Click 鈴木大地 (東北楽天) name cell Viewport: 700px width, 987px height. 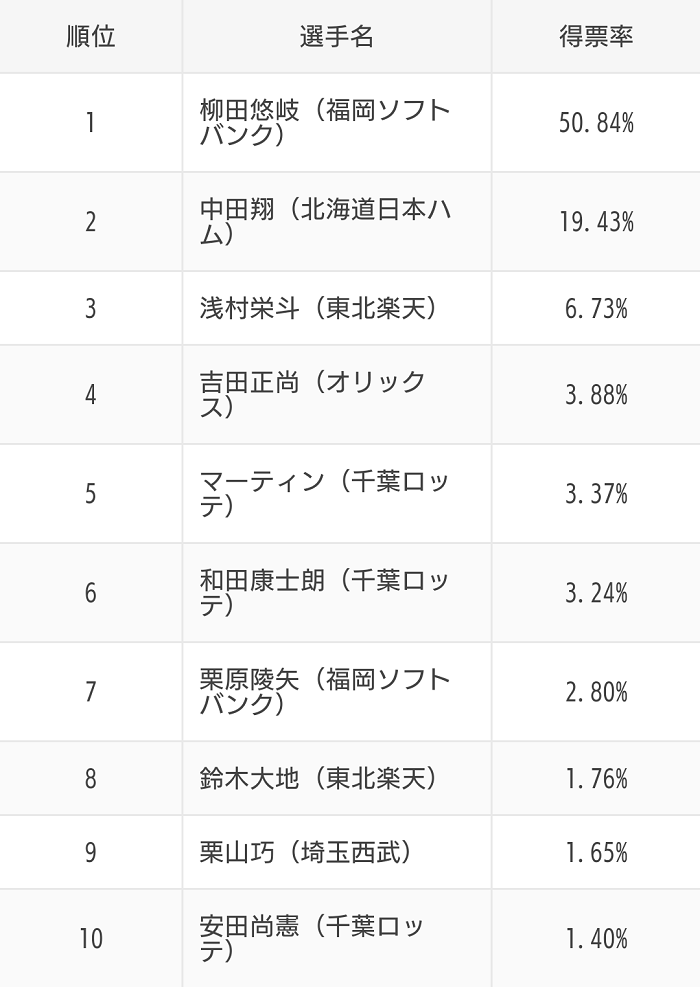pos(337,778)
